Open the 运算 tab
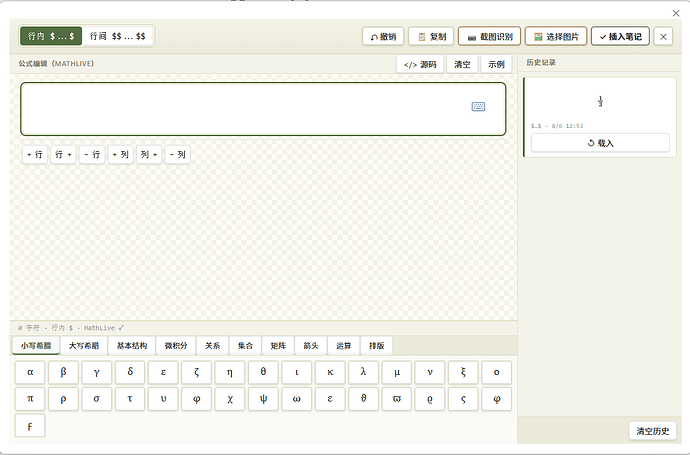The width and height of the screenshot is (690, 455). 344,346
